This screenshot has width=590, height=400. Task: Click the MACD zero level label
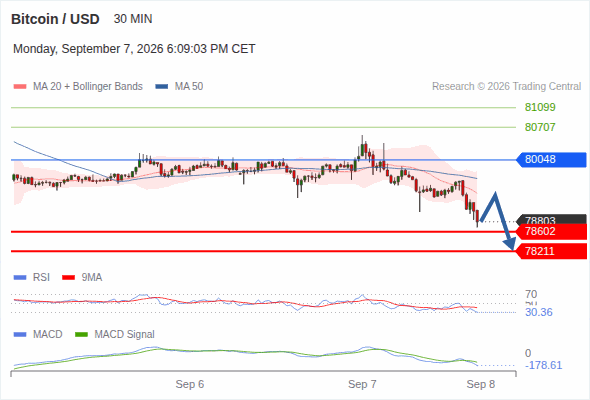(x=528, y=353)
